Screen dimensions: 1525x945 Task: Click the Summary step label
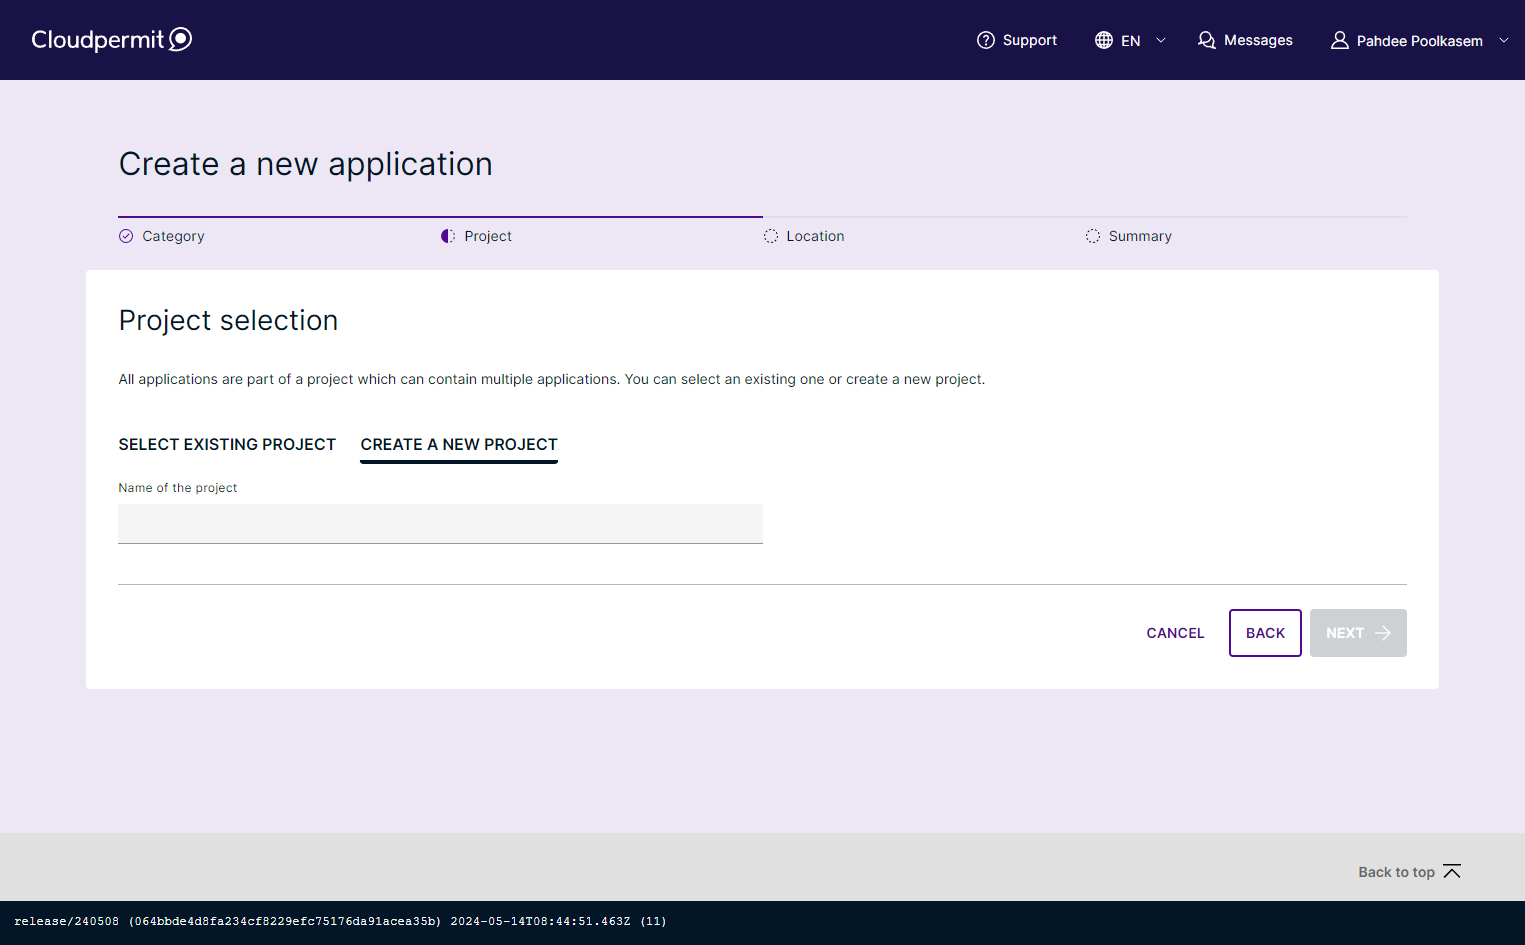pos(1140,236)
